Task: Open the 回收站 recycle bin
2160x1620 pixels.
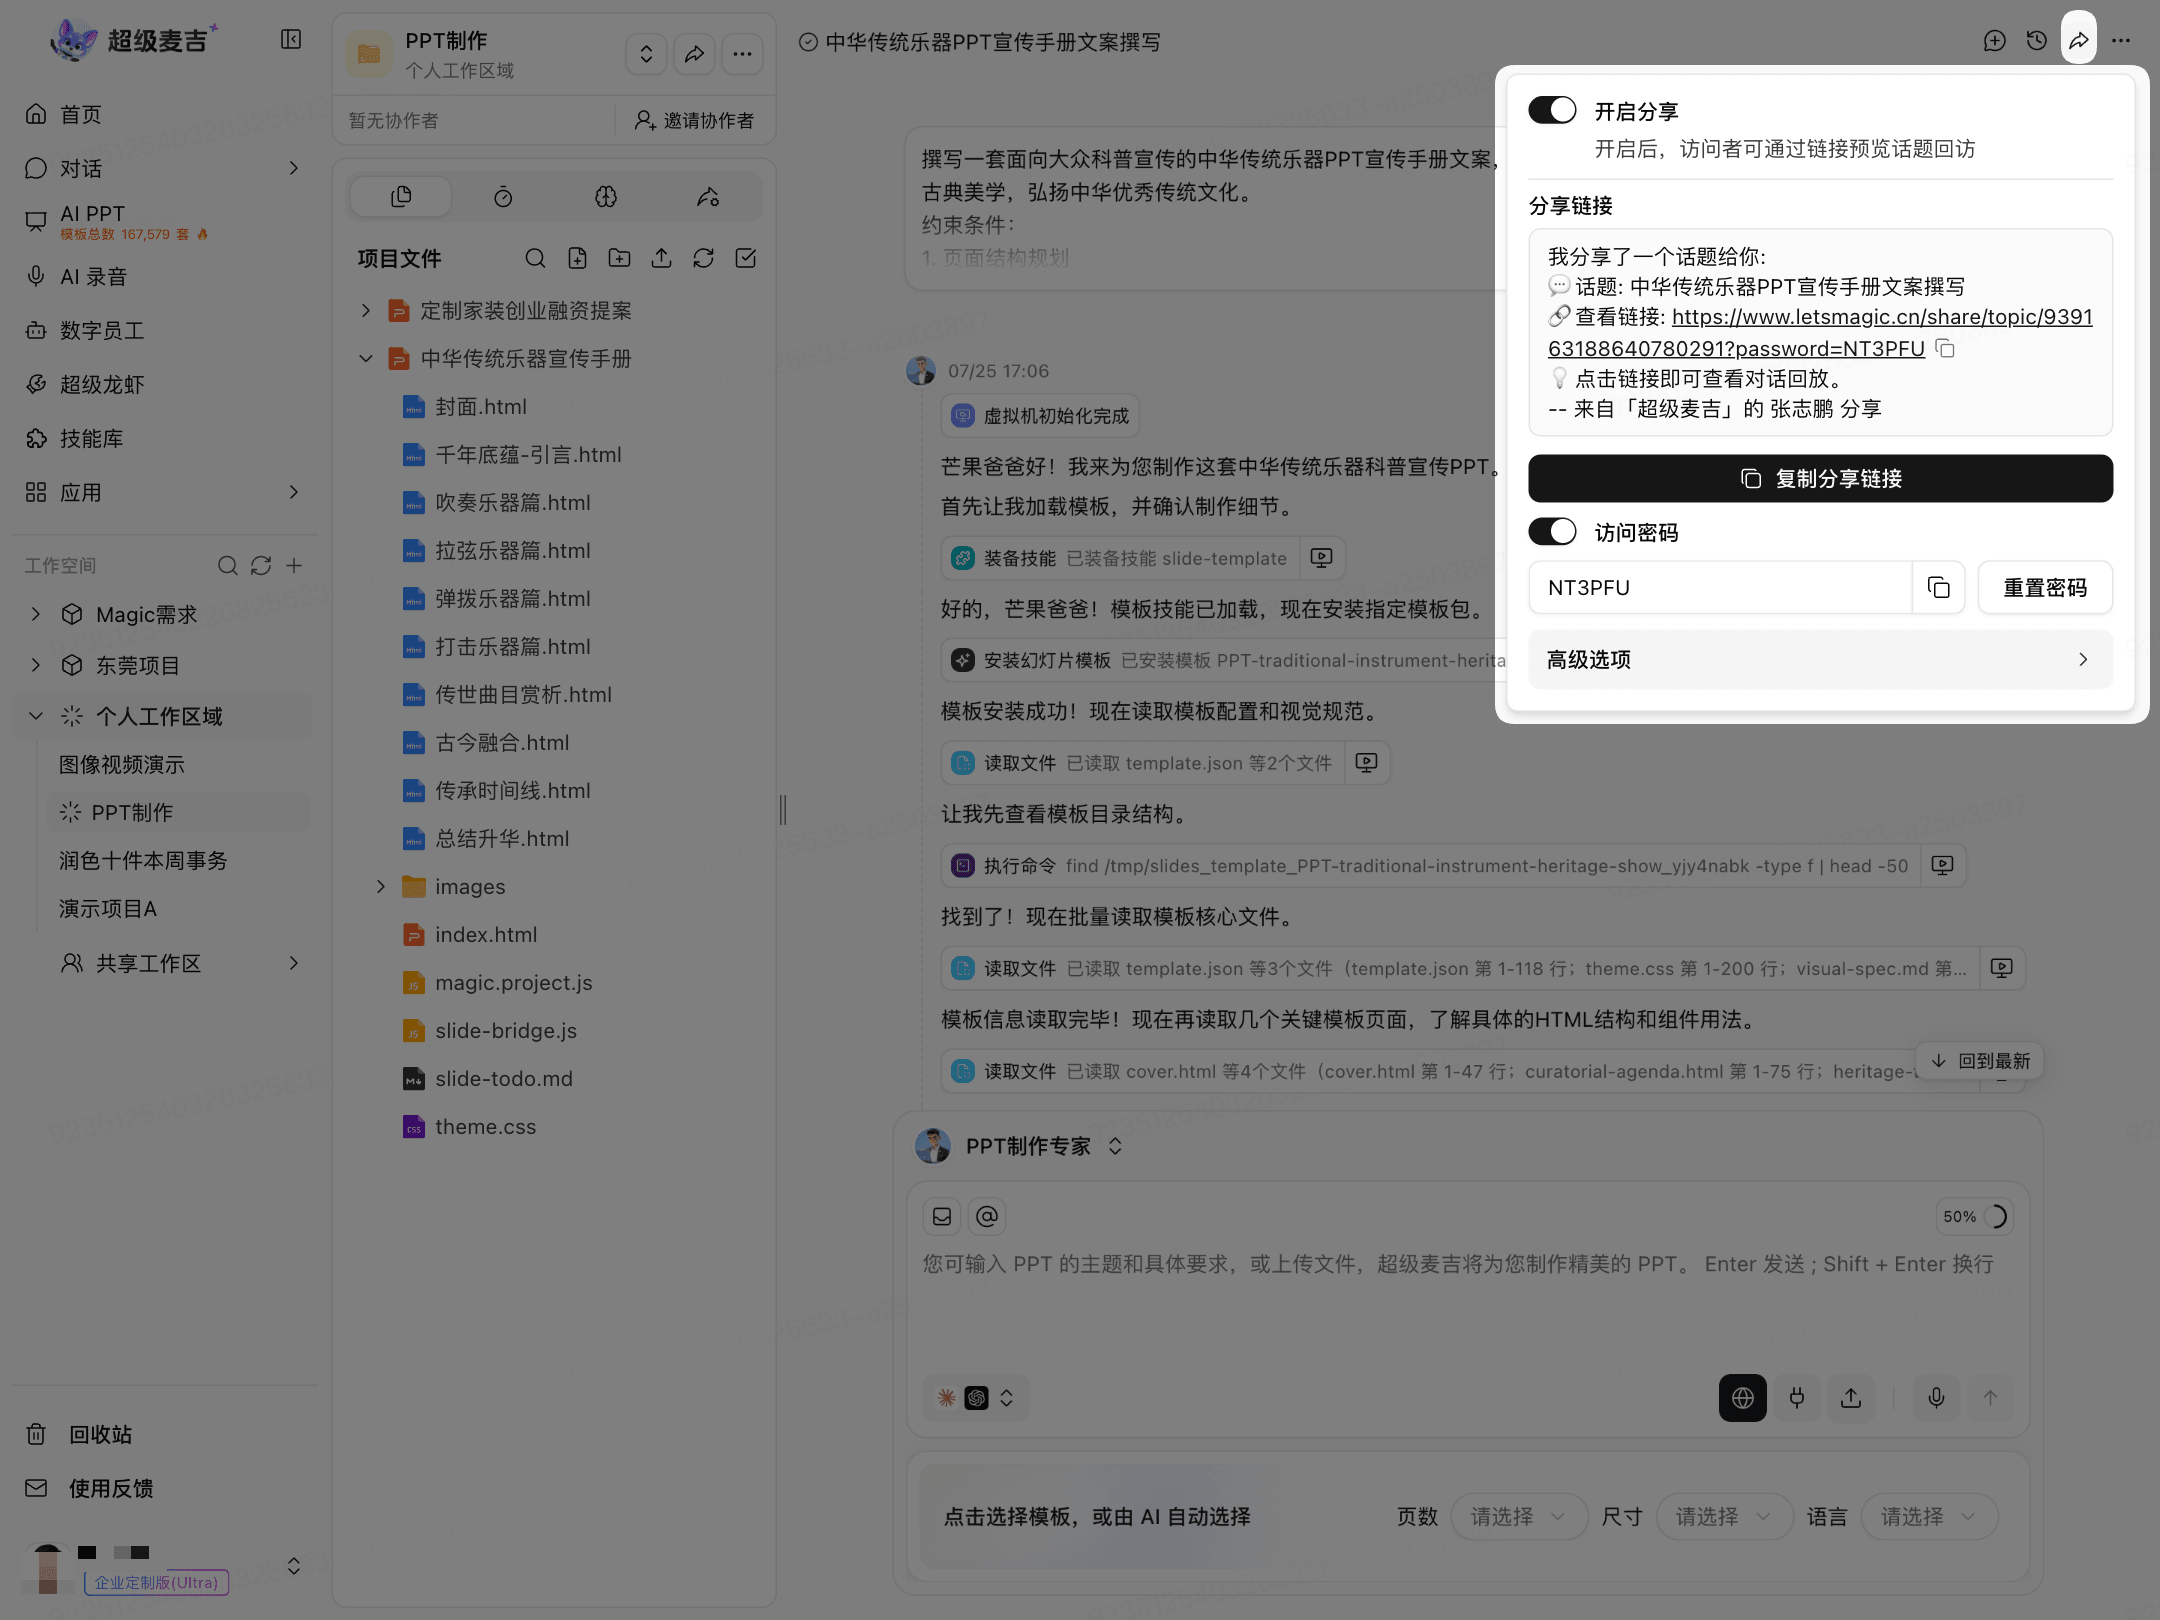Action: click(x=100, y=1435)
